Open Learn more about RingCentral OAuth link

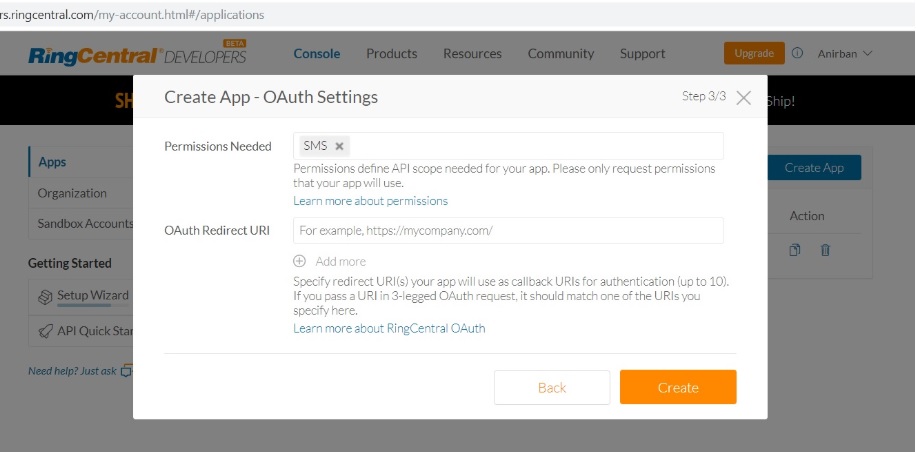tap(389, 328)
